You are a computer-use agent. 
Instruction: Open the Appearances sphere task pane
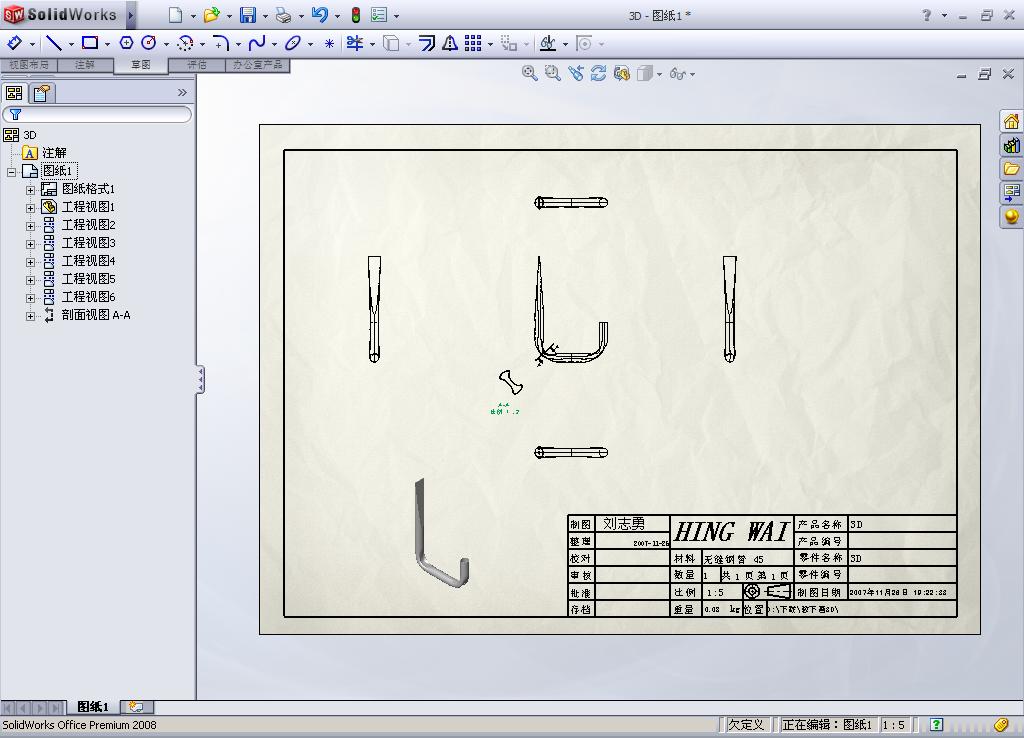[1011, 216]
